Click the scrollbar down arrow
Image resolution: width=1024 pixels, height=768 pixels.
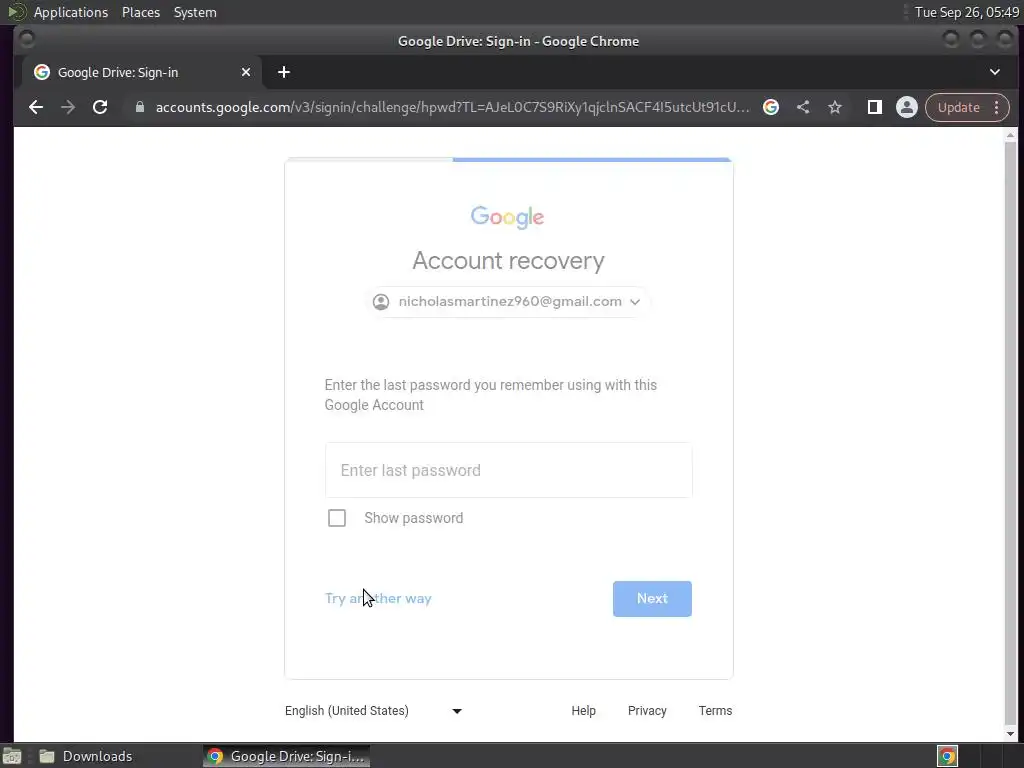(1010, 733)
